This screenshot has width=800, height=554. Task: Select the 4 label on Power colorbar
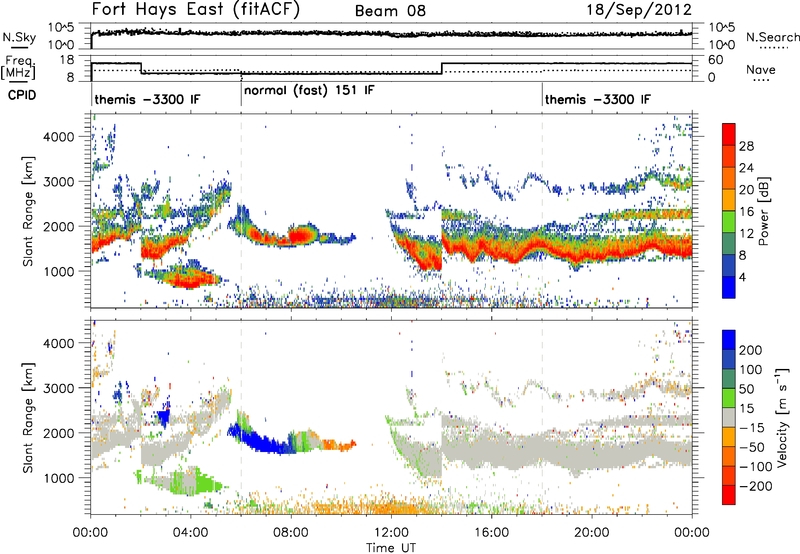pos(742,276)
